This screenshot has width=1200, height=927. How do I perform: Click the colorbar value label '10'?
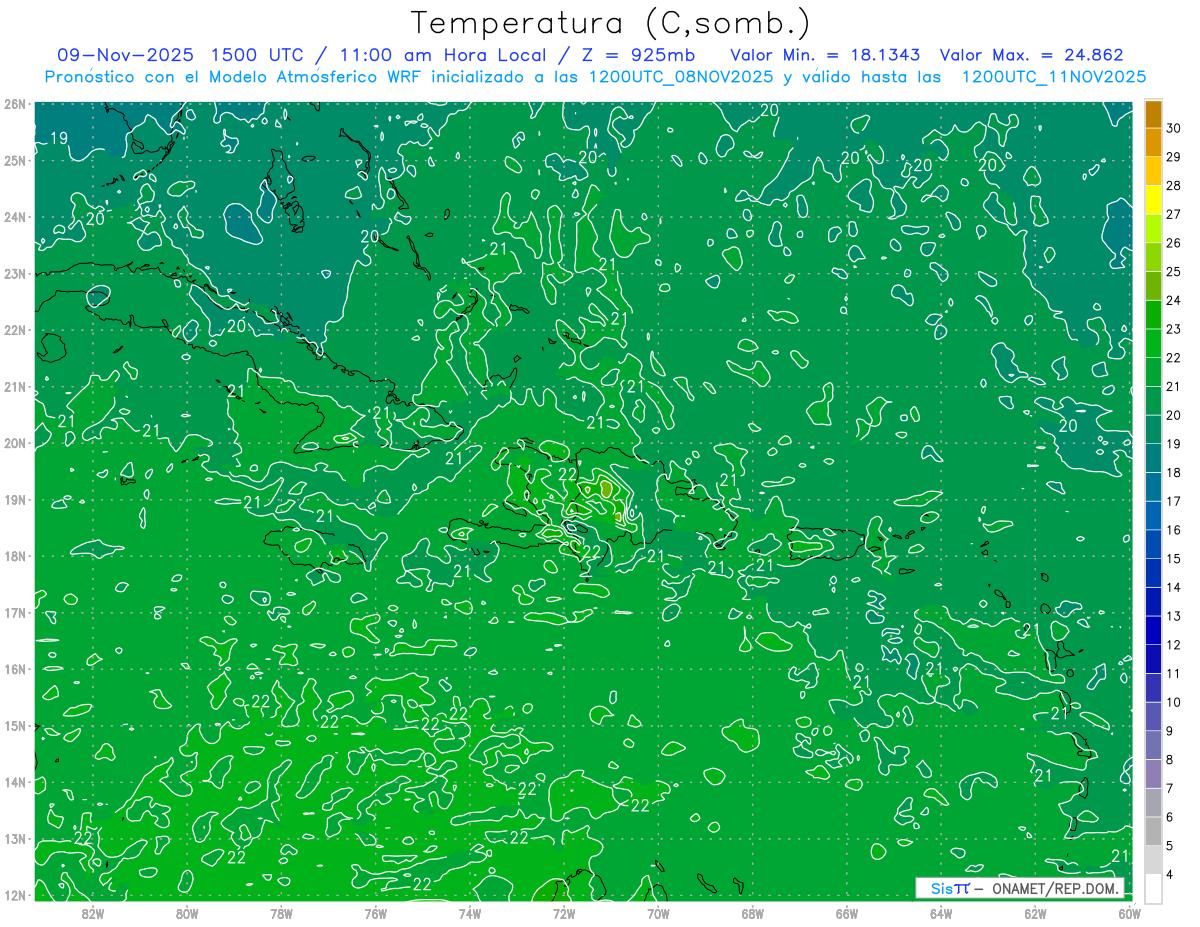[1173, 703]
